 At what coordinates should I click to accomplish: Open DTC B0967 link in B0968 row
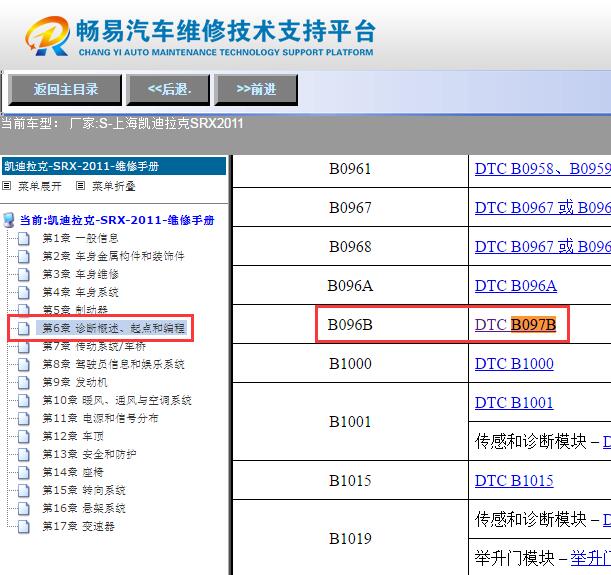coord(543,247)
